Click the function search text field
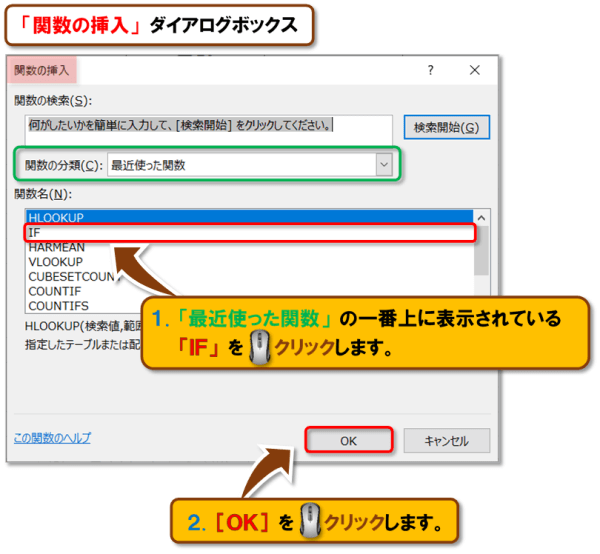 point(209,130)
